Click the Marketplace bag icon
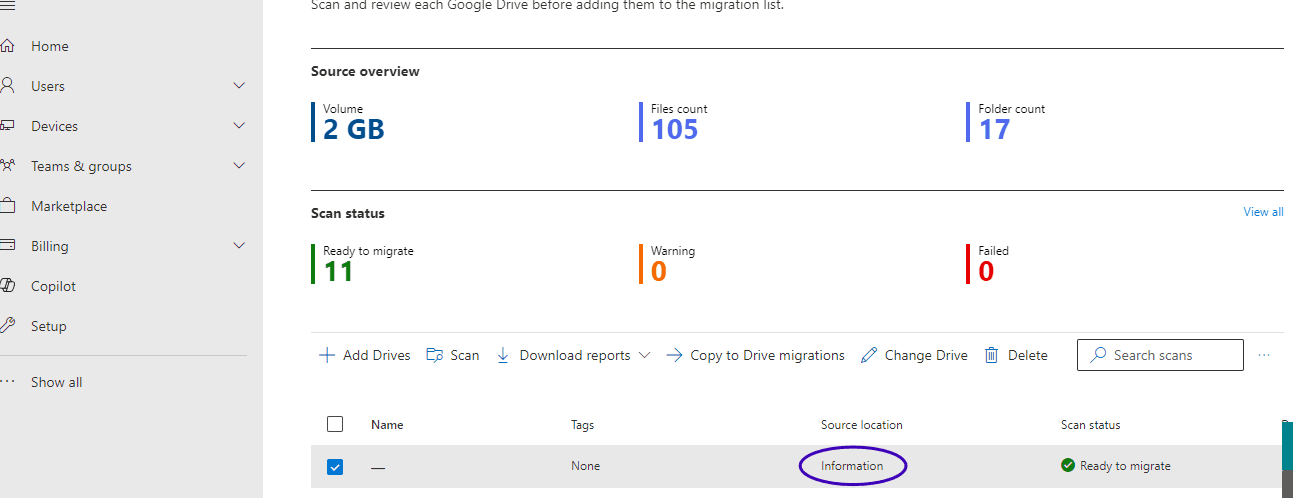Image resolution: width=1293 pixels, height=498 pixels. (x=8, y=206)
